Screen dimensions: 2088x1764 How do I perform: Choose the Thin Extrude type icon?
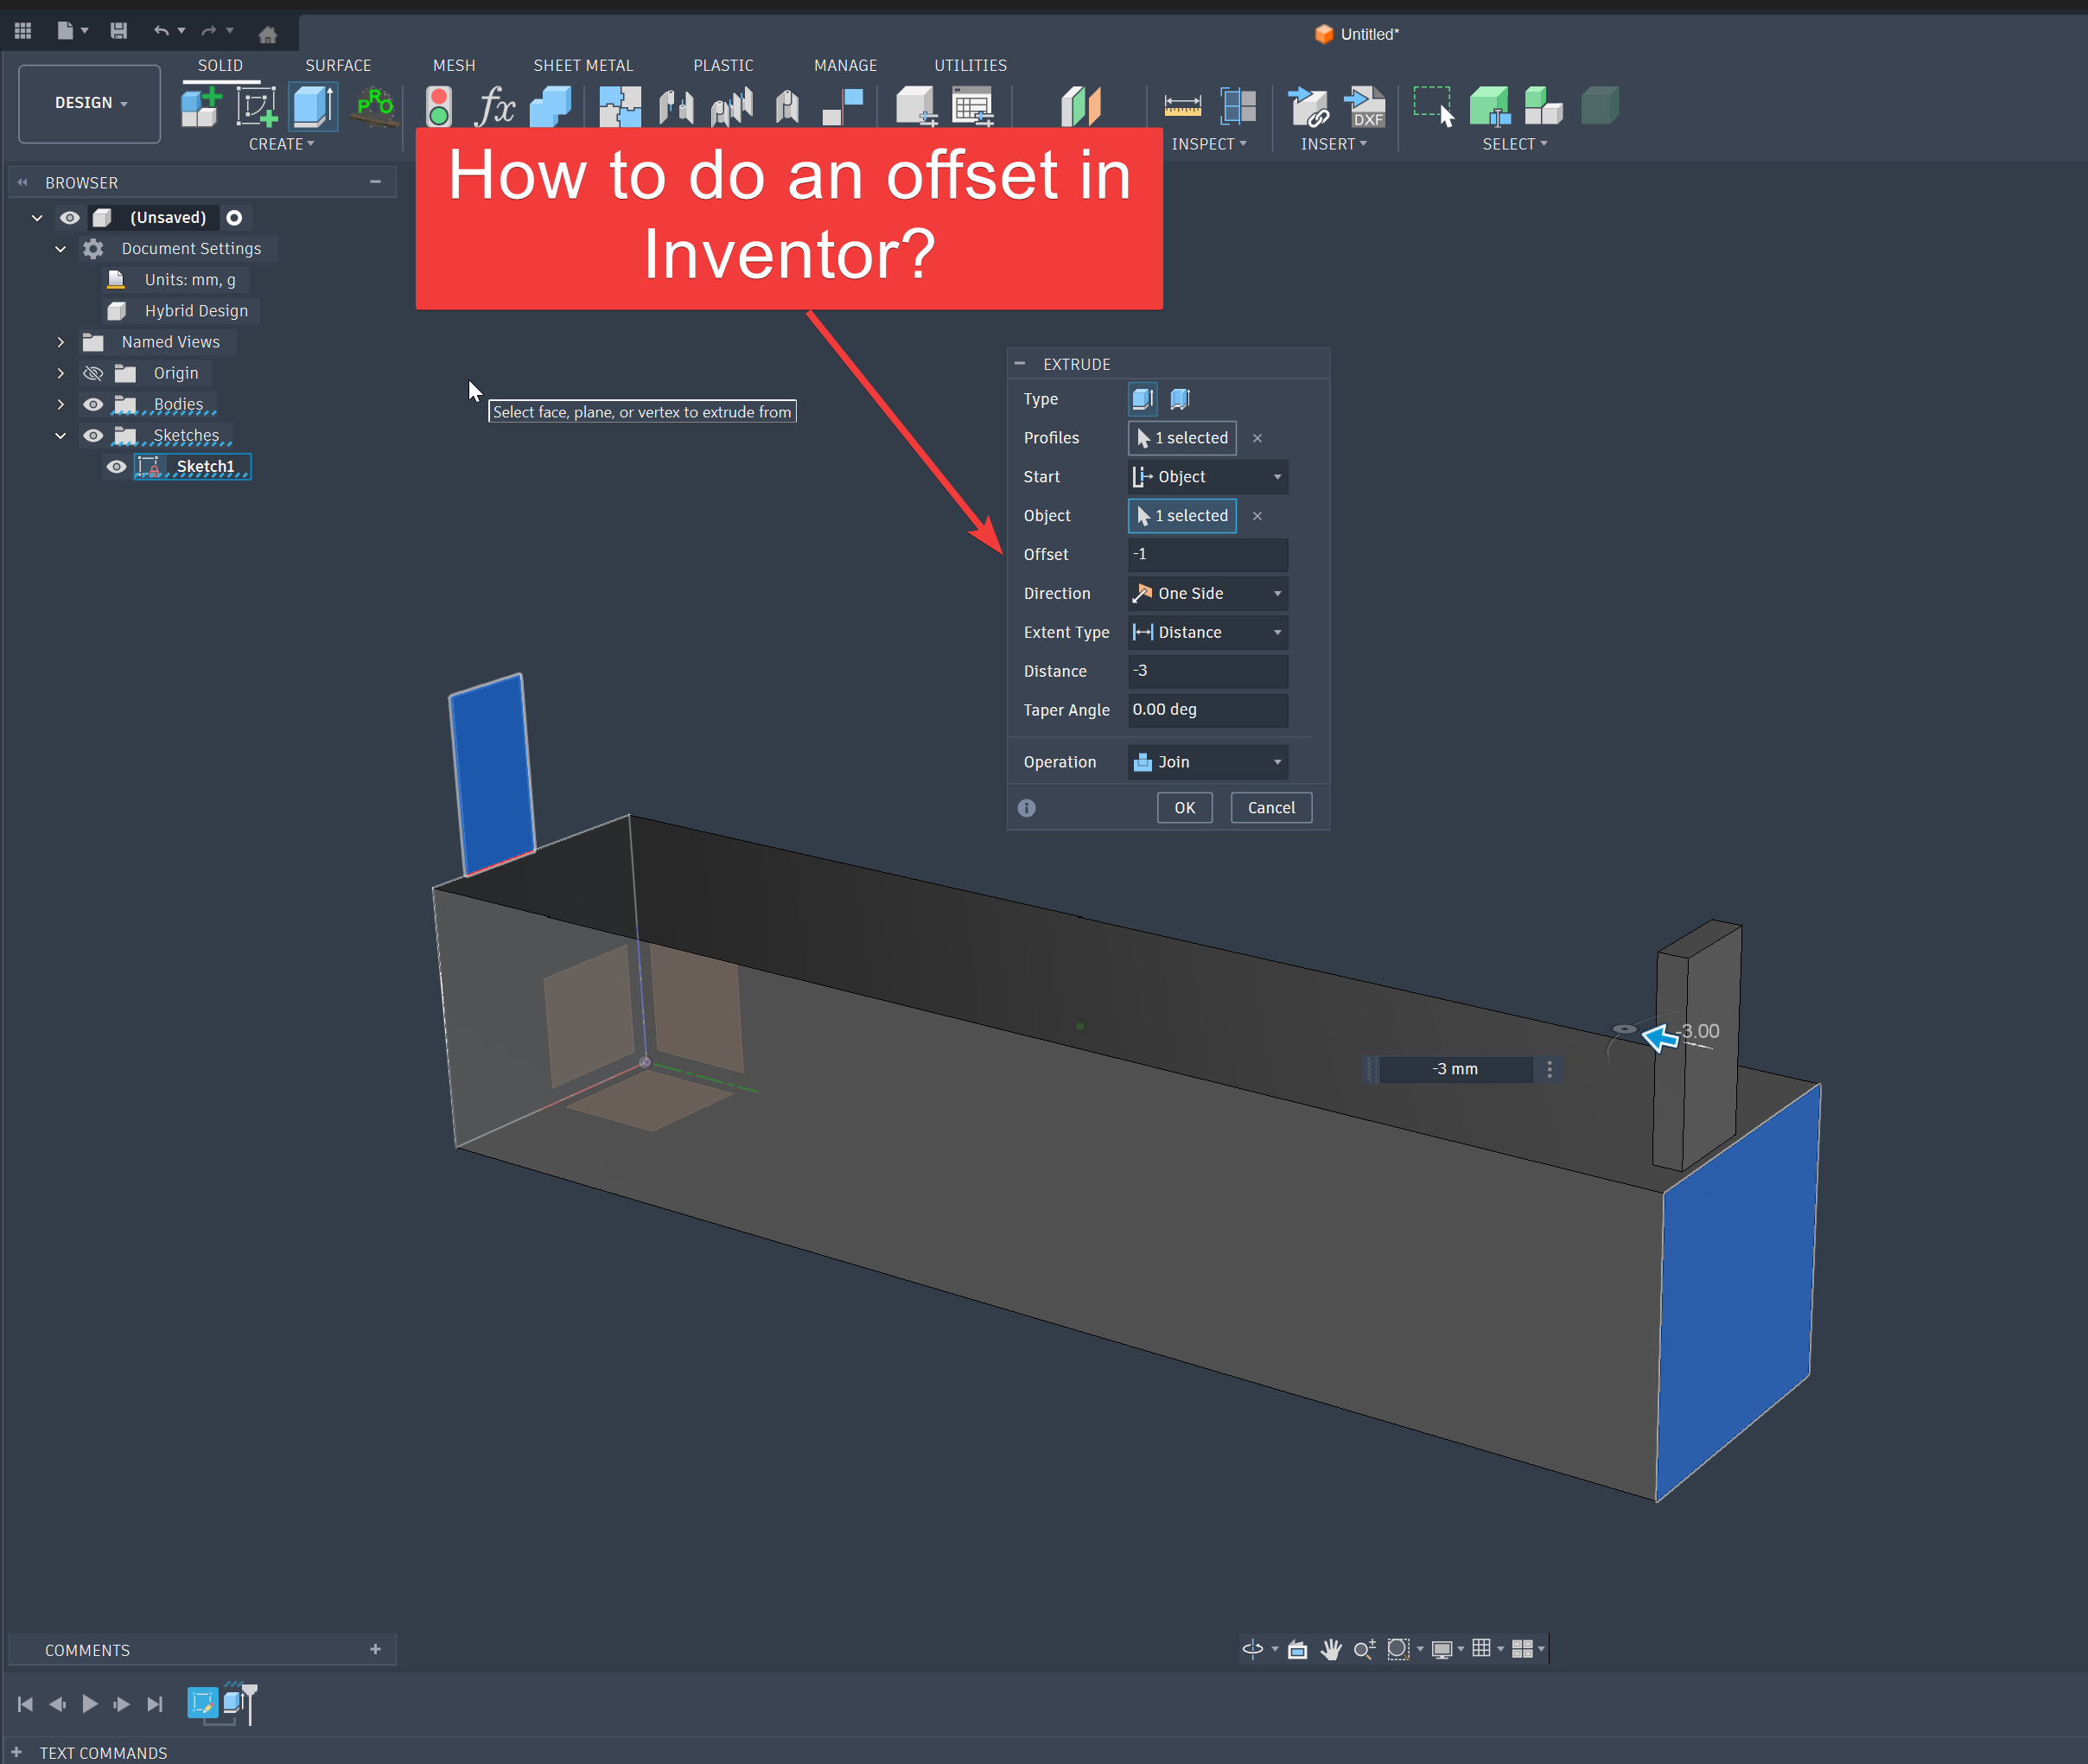click(x=1180, y=399)
